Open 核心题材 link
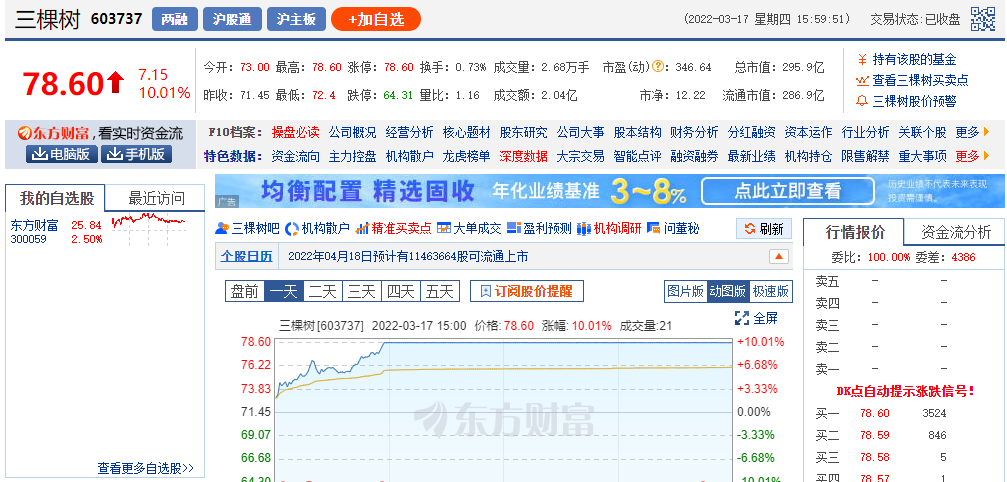The height and width of the screenshot is (482, 1007). click(x=466, y=132)
